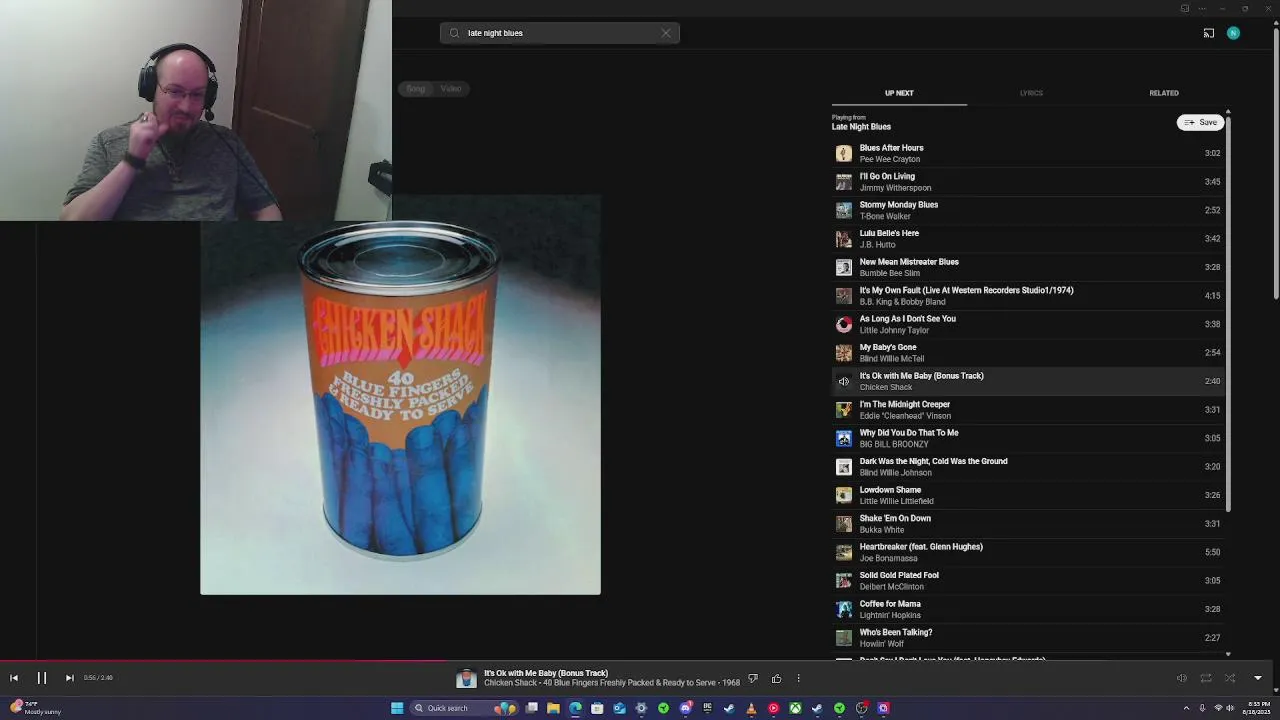The width and height of the screenshot is (1280, 720).
Task: Open the Up Next tab
Action: coord(899,93)
